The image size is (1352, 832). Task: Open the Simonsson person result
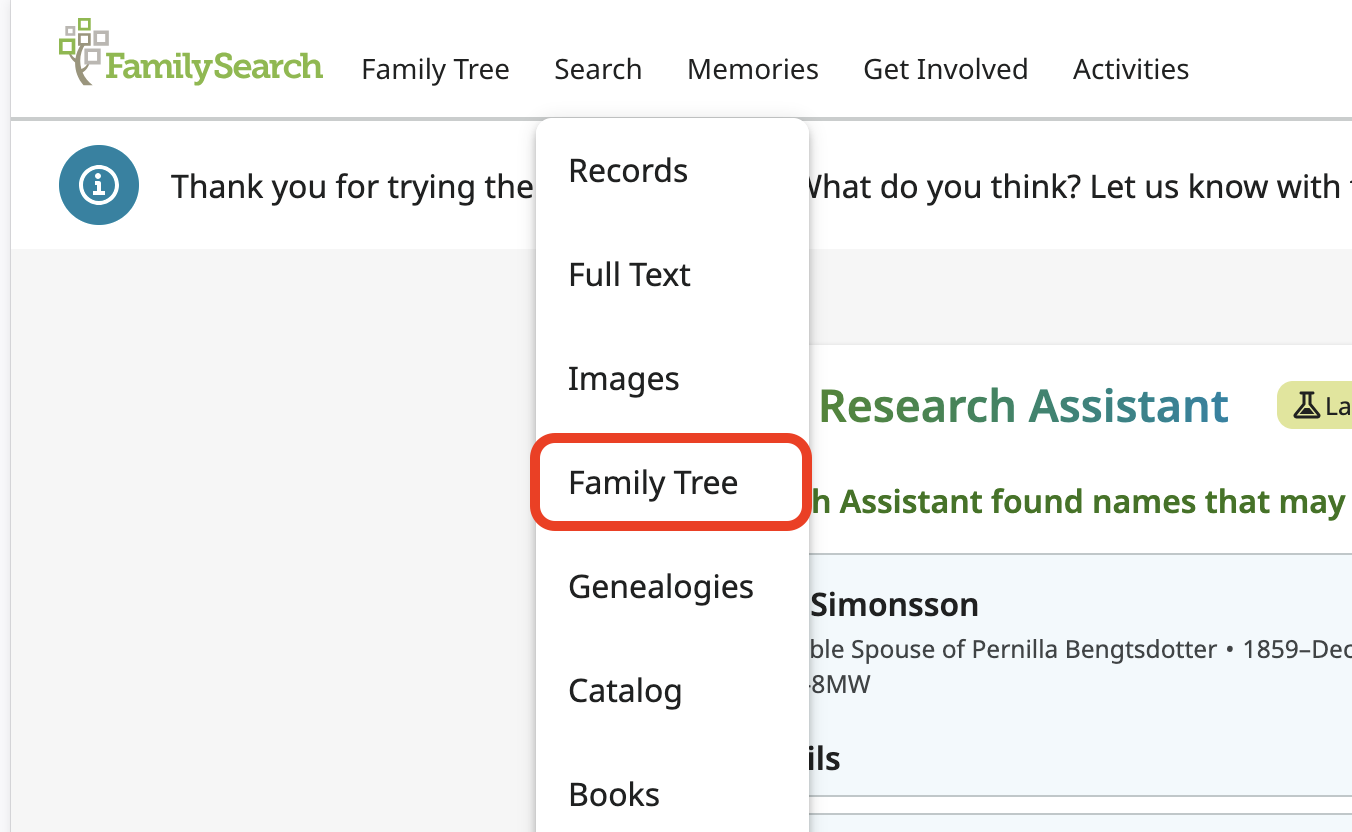pos(894,605)
